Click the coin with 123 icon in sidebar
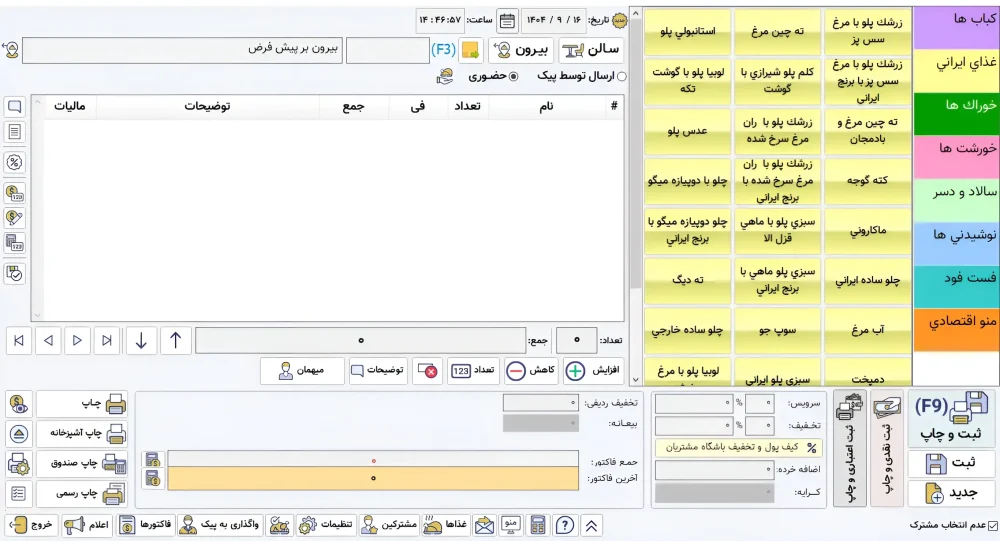This screenshot has height=541, width=1000. (x=15, y=192)
